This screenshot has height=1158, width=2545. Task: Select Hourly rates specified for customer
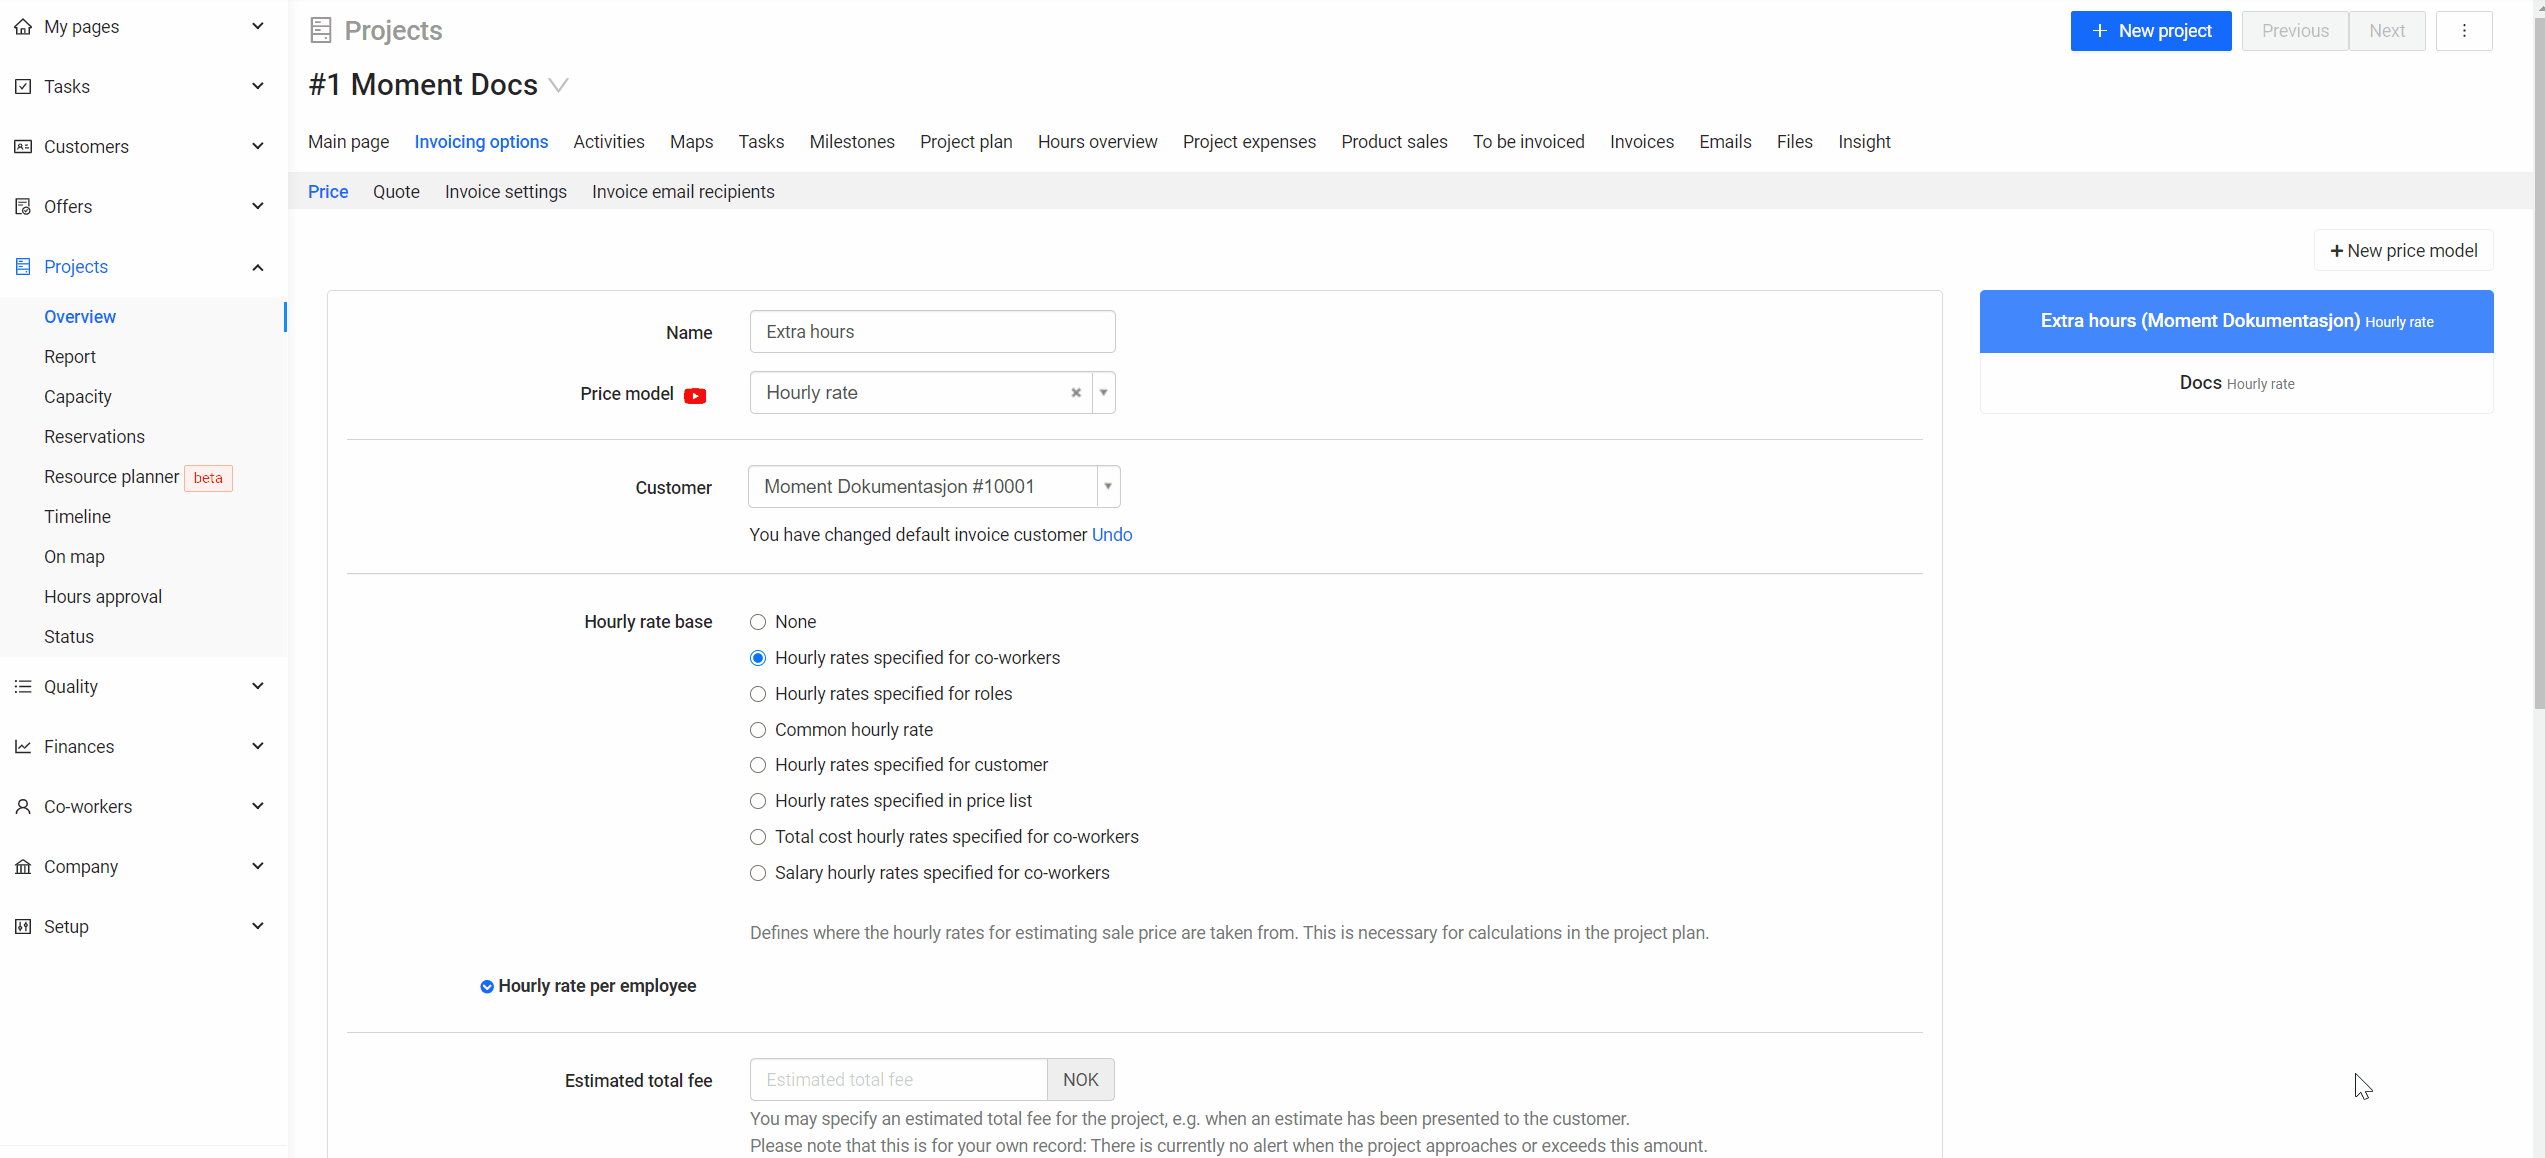pos(758,765)
